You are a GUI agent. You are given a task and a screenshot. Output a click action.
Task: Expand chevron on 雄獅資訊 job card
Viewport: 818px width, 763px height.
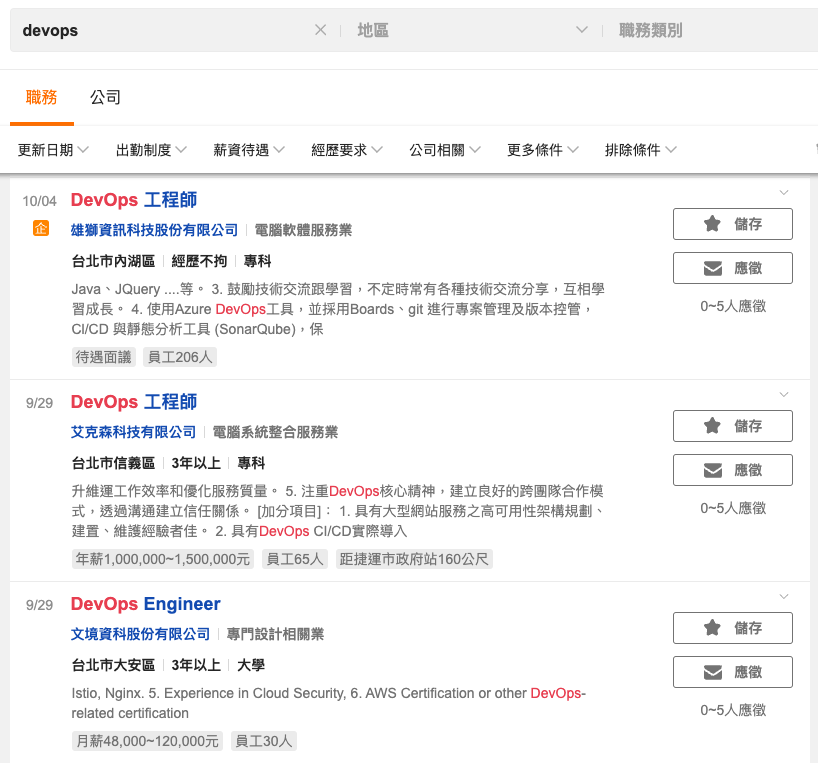pyautogui.click(x=784, y=192)
